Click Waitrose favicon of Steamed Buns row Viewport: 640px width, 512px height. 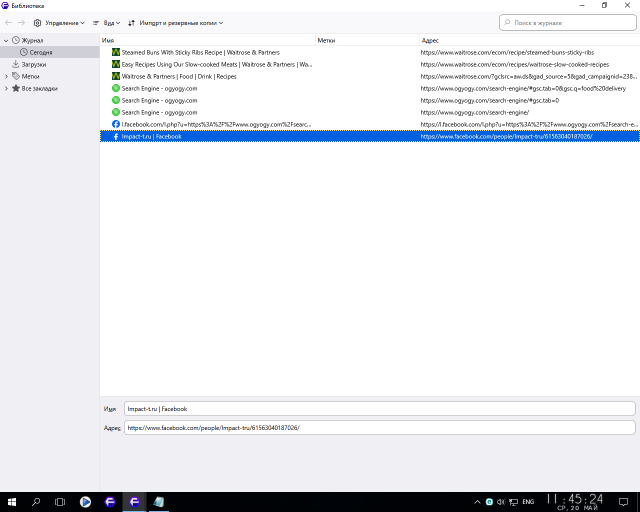[x=116, y=52]
